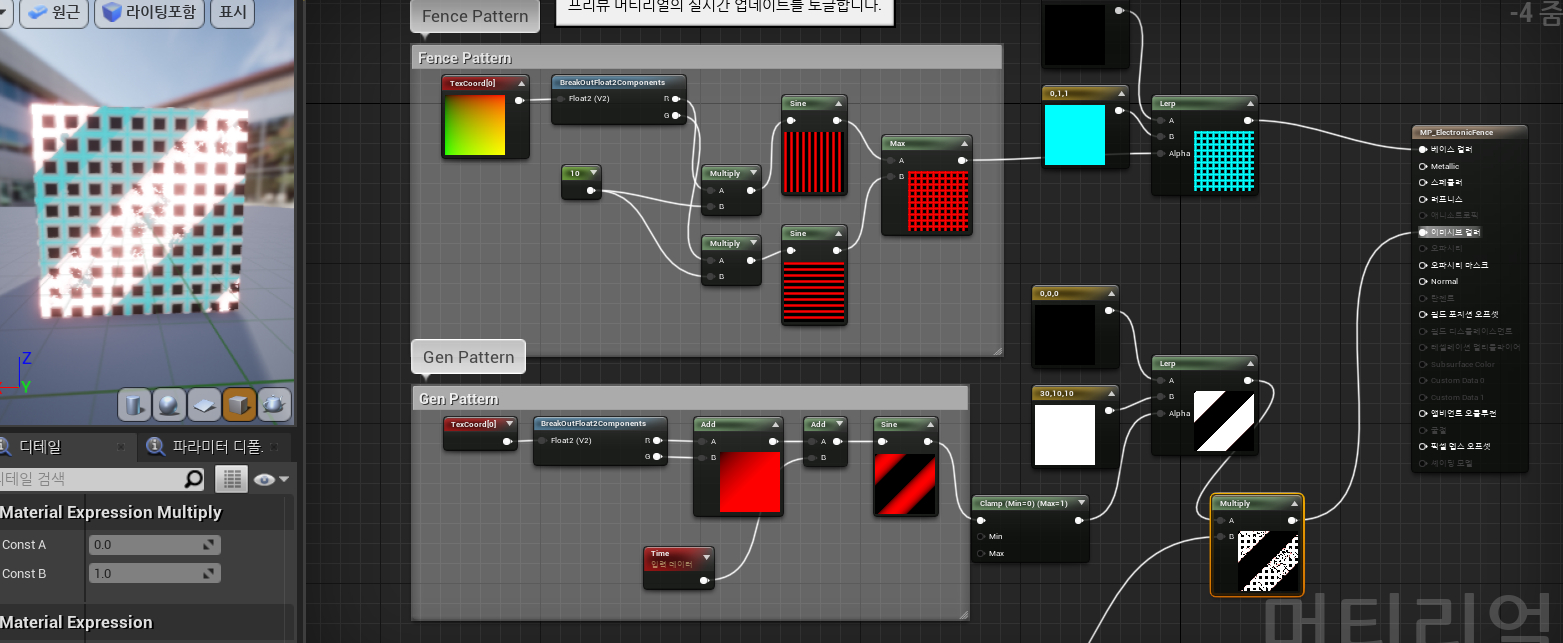1563x643 pixels.
Task: Toggle preview arrow on selected Multiply node
Action: (1296, 503)
